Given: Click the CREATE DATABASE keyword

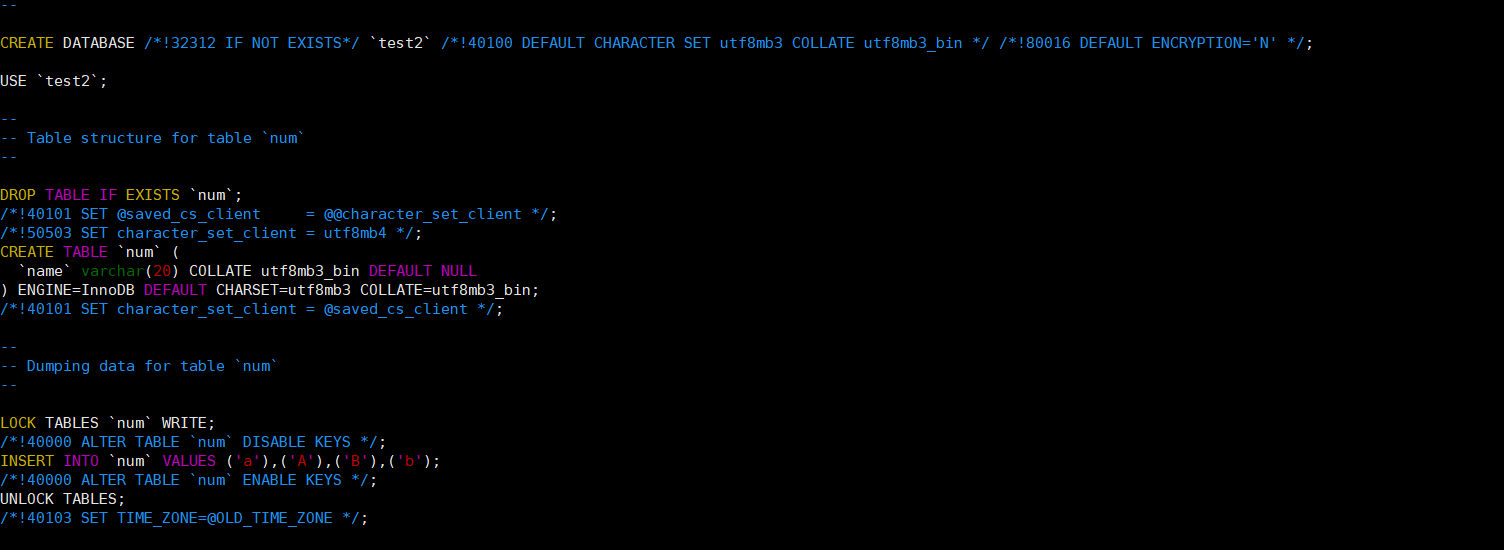Looking at the screenshot, I should coord(67,43).
